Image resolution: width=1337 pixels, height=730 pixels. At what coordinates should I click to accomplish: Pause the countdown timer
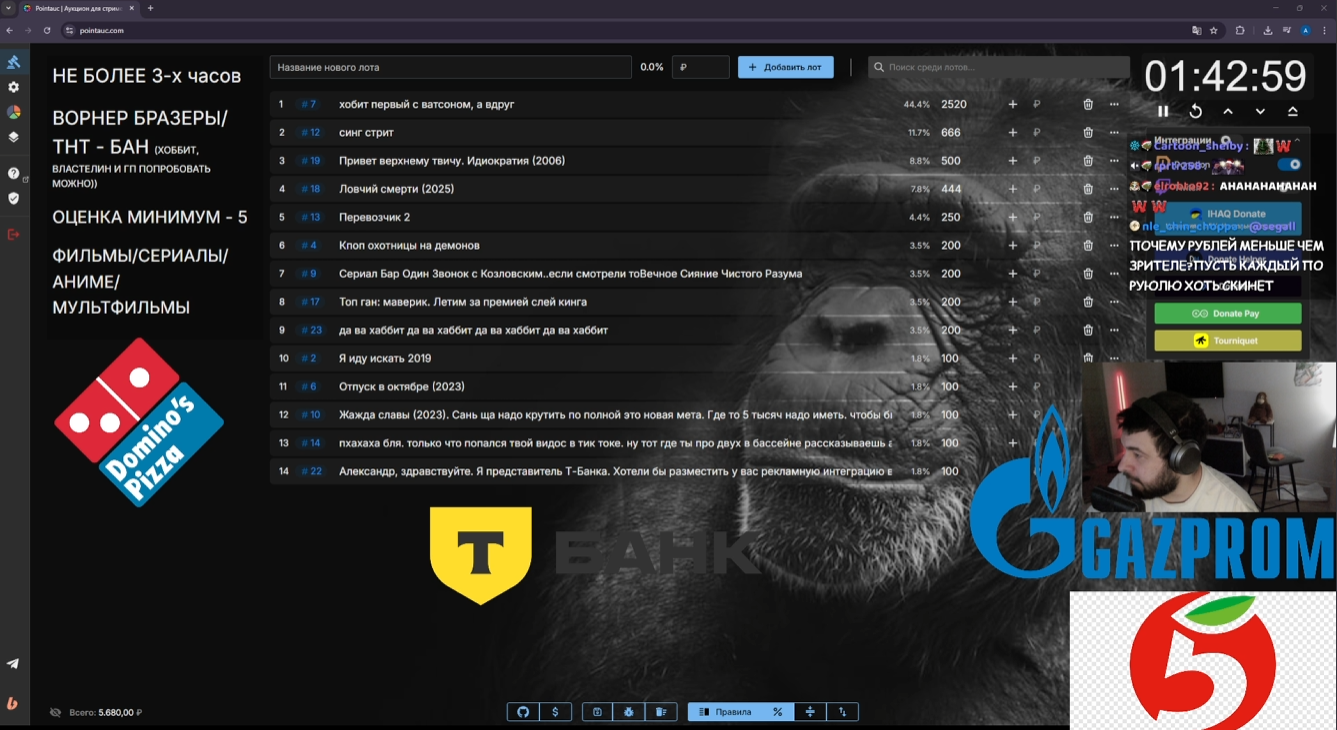click(x=1163, y=111)
